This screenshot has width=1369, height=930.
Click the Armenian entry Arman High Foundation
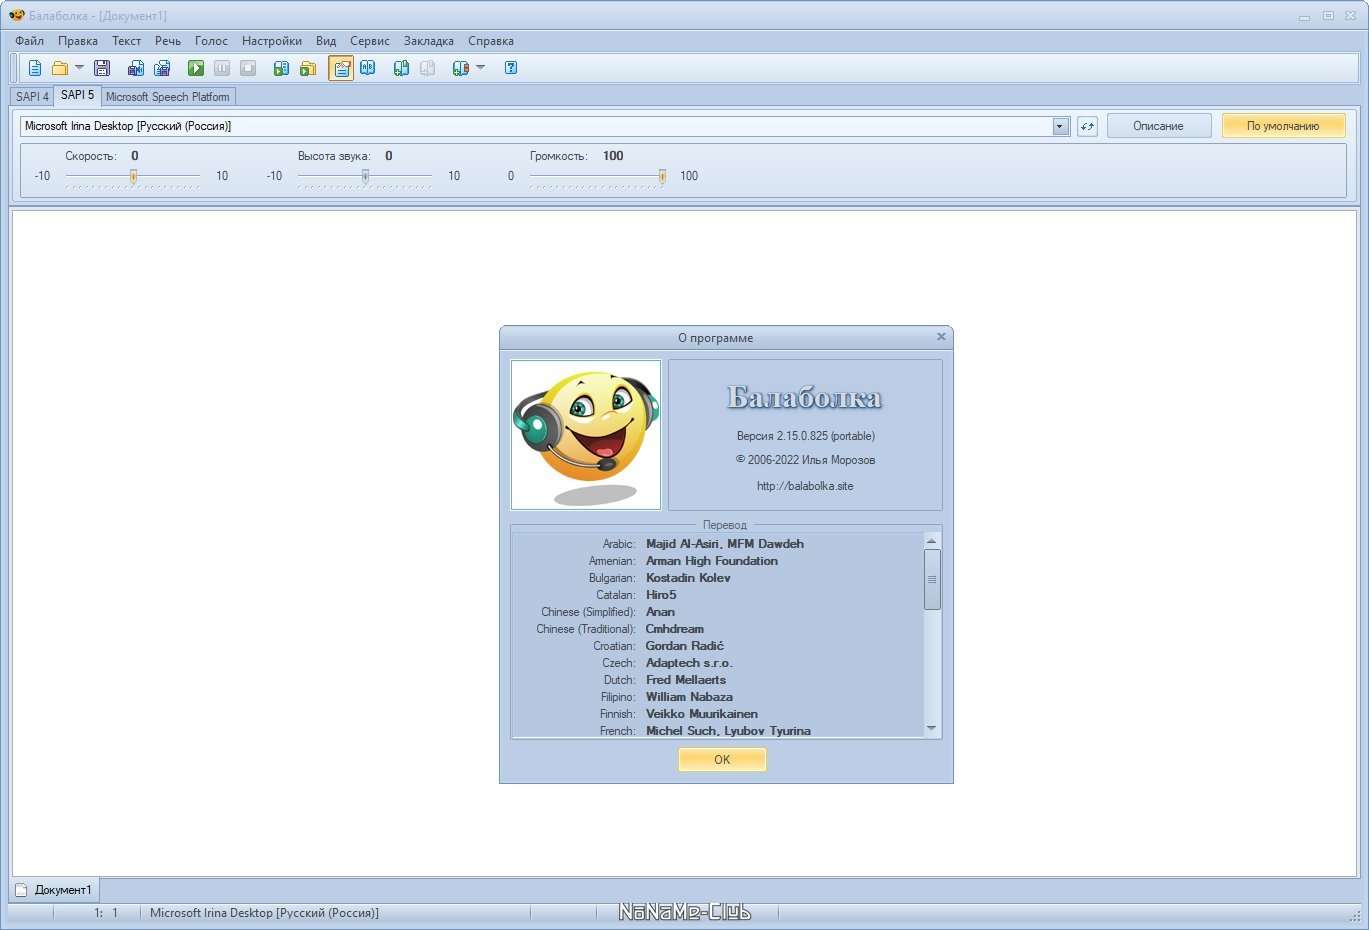[x=712, y=561]
